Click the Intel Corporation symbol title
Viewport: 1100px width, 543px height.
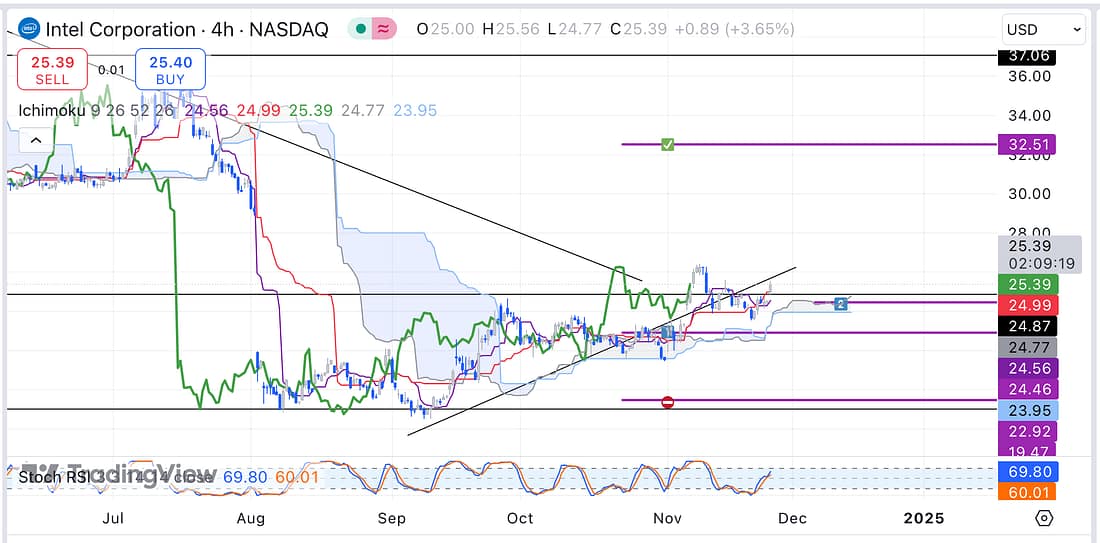[121, 30]
